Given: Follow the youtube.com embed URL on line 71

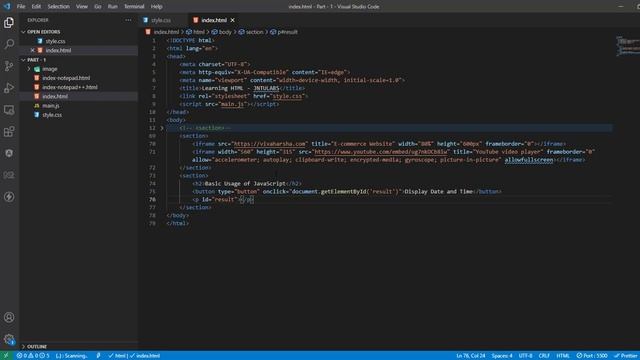Looking at the screenshot, I should tap(381, 152).
